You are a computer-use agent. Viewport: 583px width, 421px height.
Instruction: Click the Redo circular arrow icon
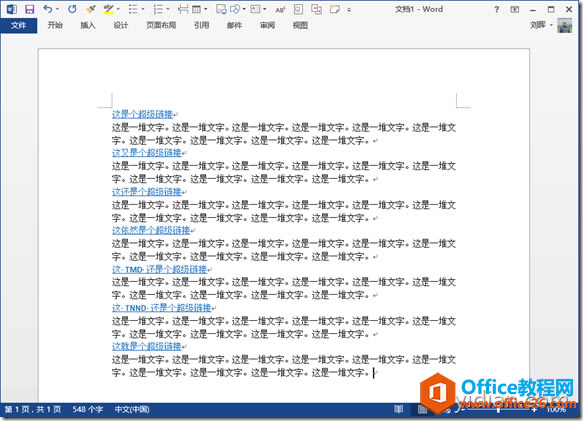click(x=72, y=9)
